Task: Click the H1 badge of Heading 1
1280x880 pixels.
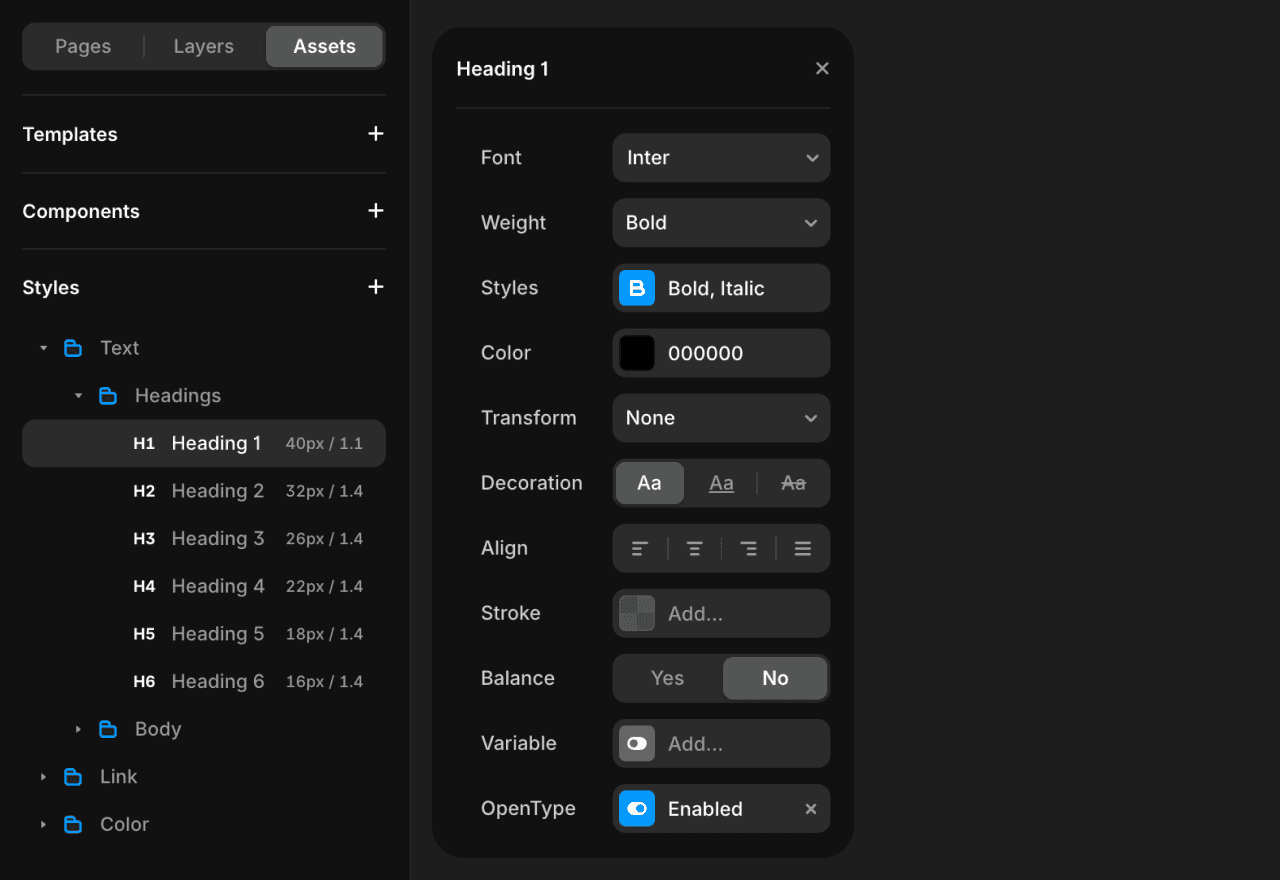Action: click(144, 443)
